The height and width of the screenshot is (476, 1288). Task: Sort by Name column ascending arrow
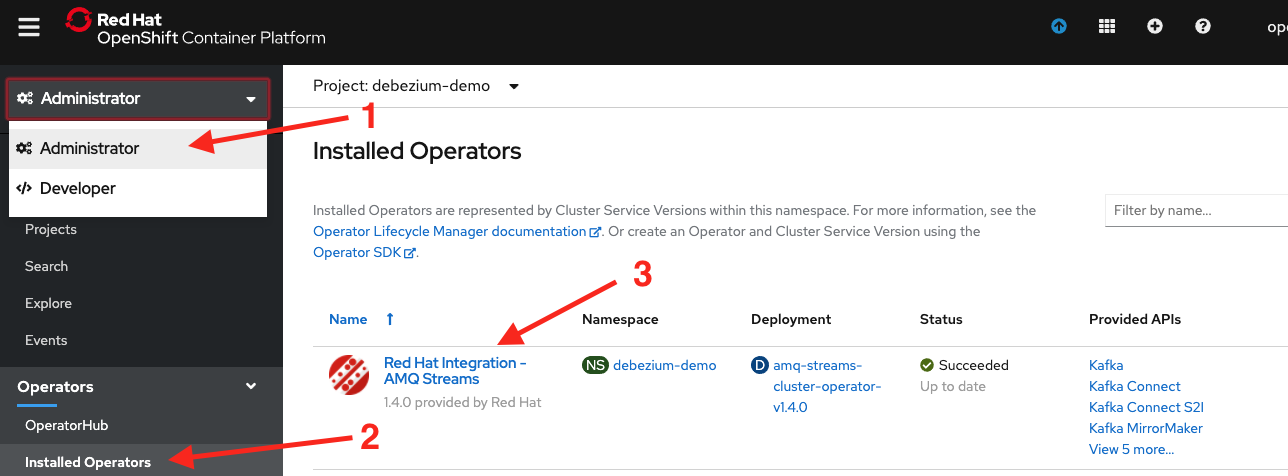coord(390,319)
